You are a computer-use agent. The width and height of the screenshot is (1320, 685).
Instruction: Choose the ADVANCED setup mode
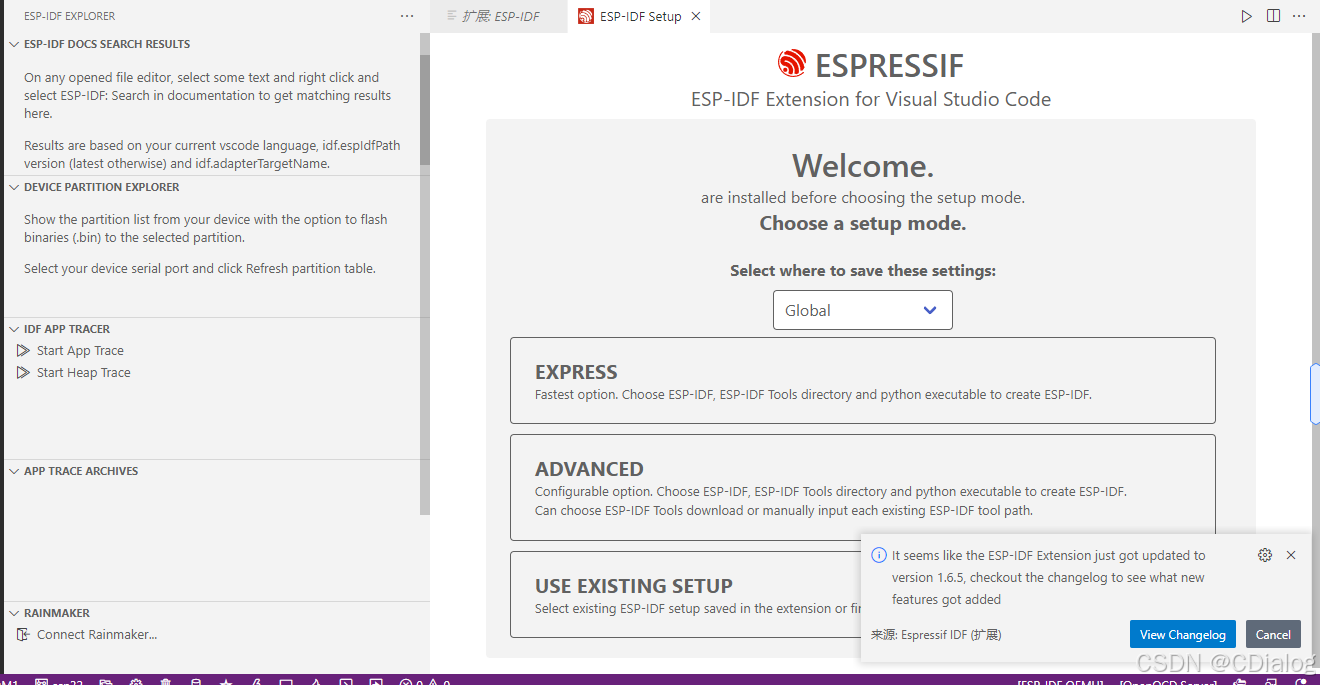863,487
